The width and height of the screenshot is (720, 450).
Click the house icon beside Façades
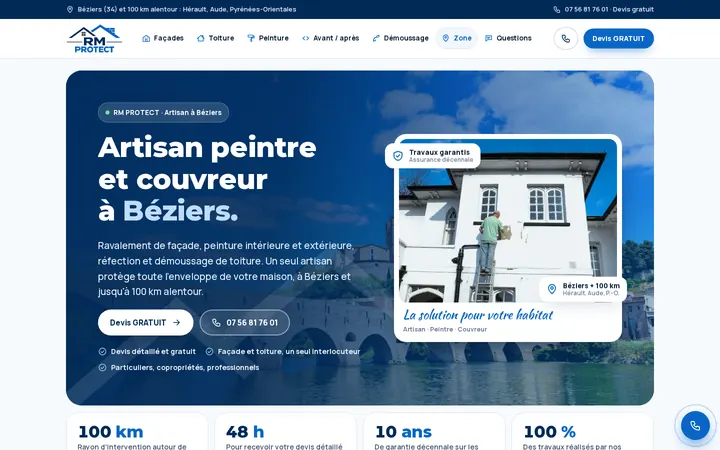pos(146,39)
